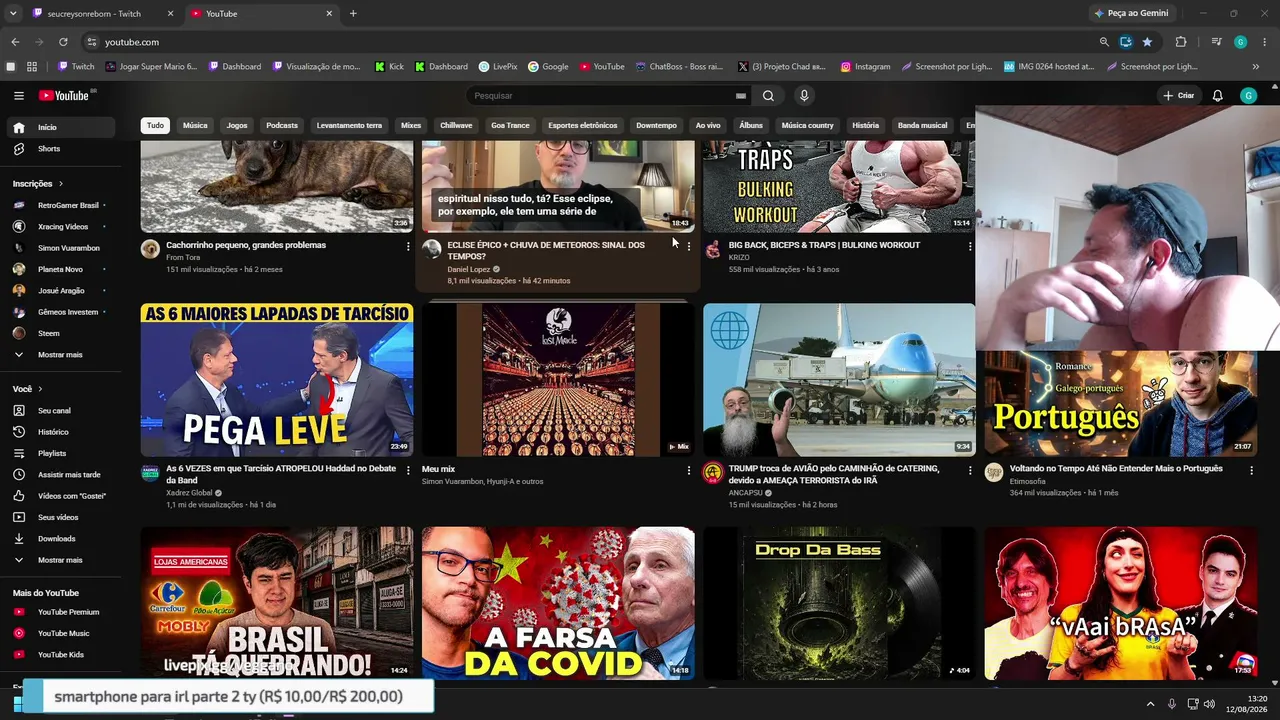Select the Chillwave filter chip
This screenshot has height=720, width=1280.
pos(456,126)
